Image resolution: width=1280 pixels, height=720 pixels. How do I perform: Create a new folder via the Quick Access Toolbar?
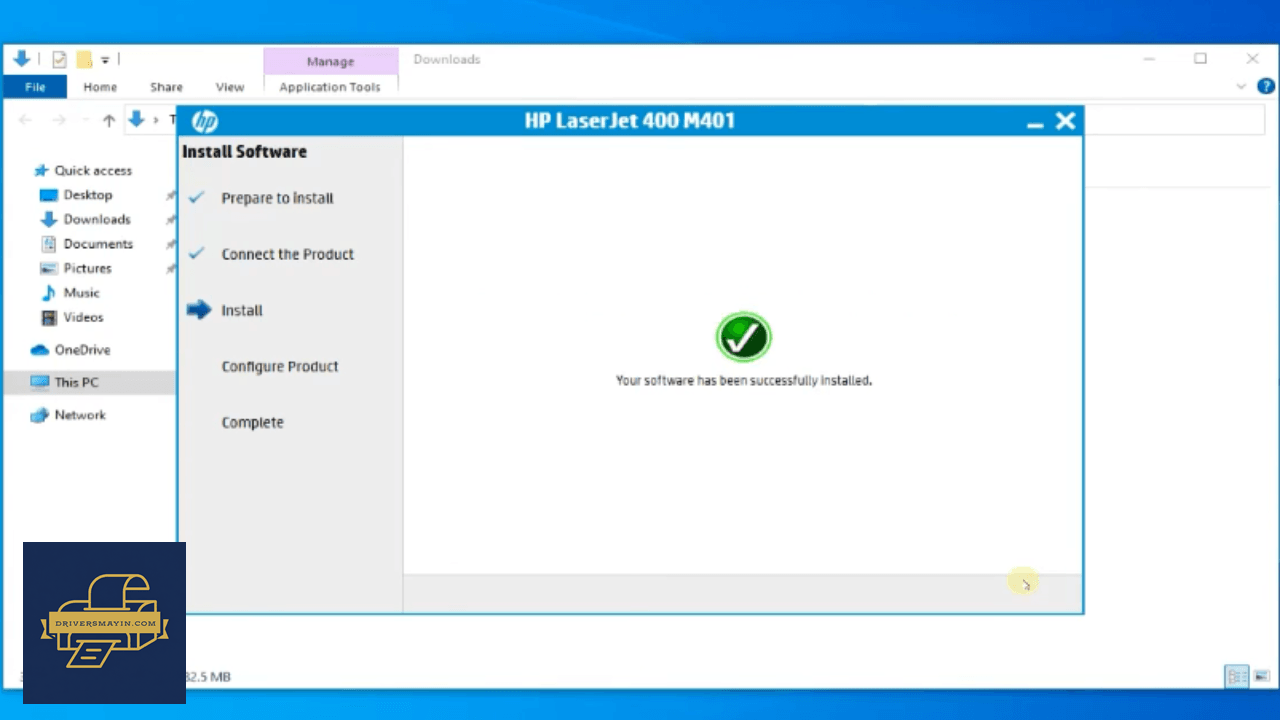pos(85,60)
